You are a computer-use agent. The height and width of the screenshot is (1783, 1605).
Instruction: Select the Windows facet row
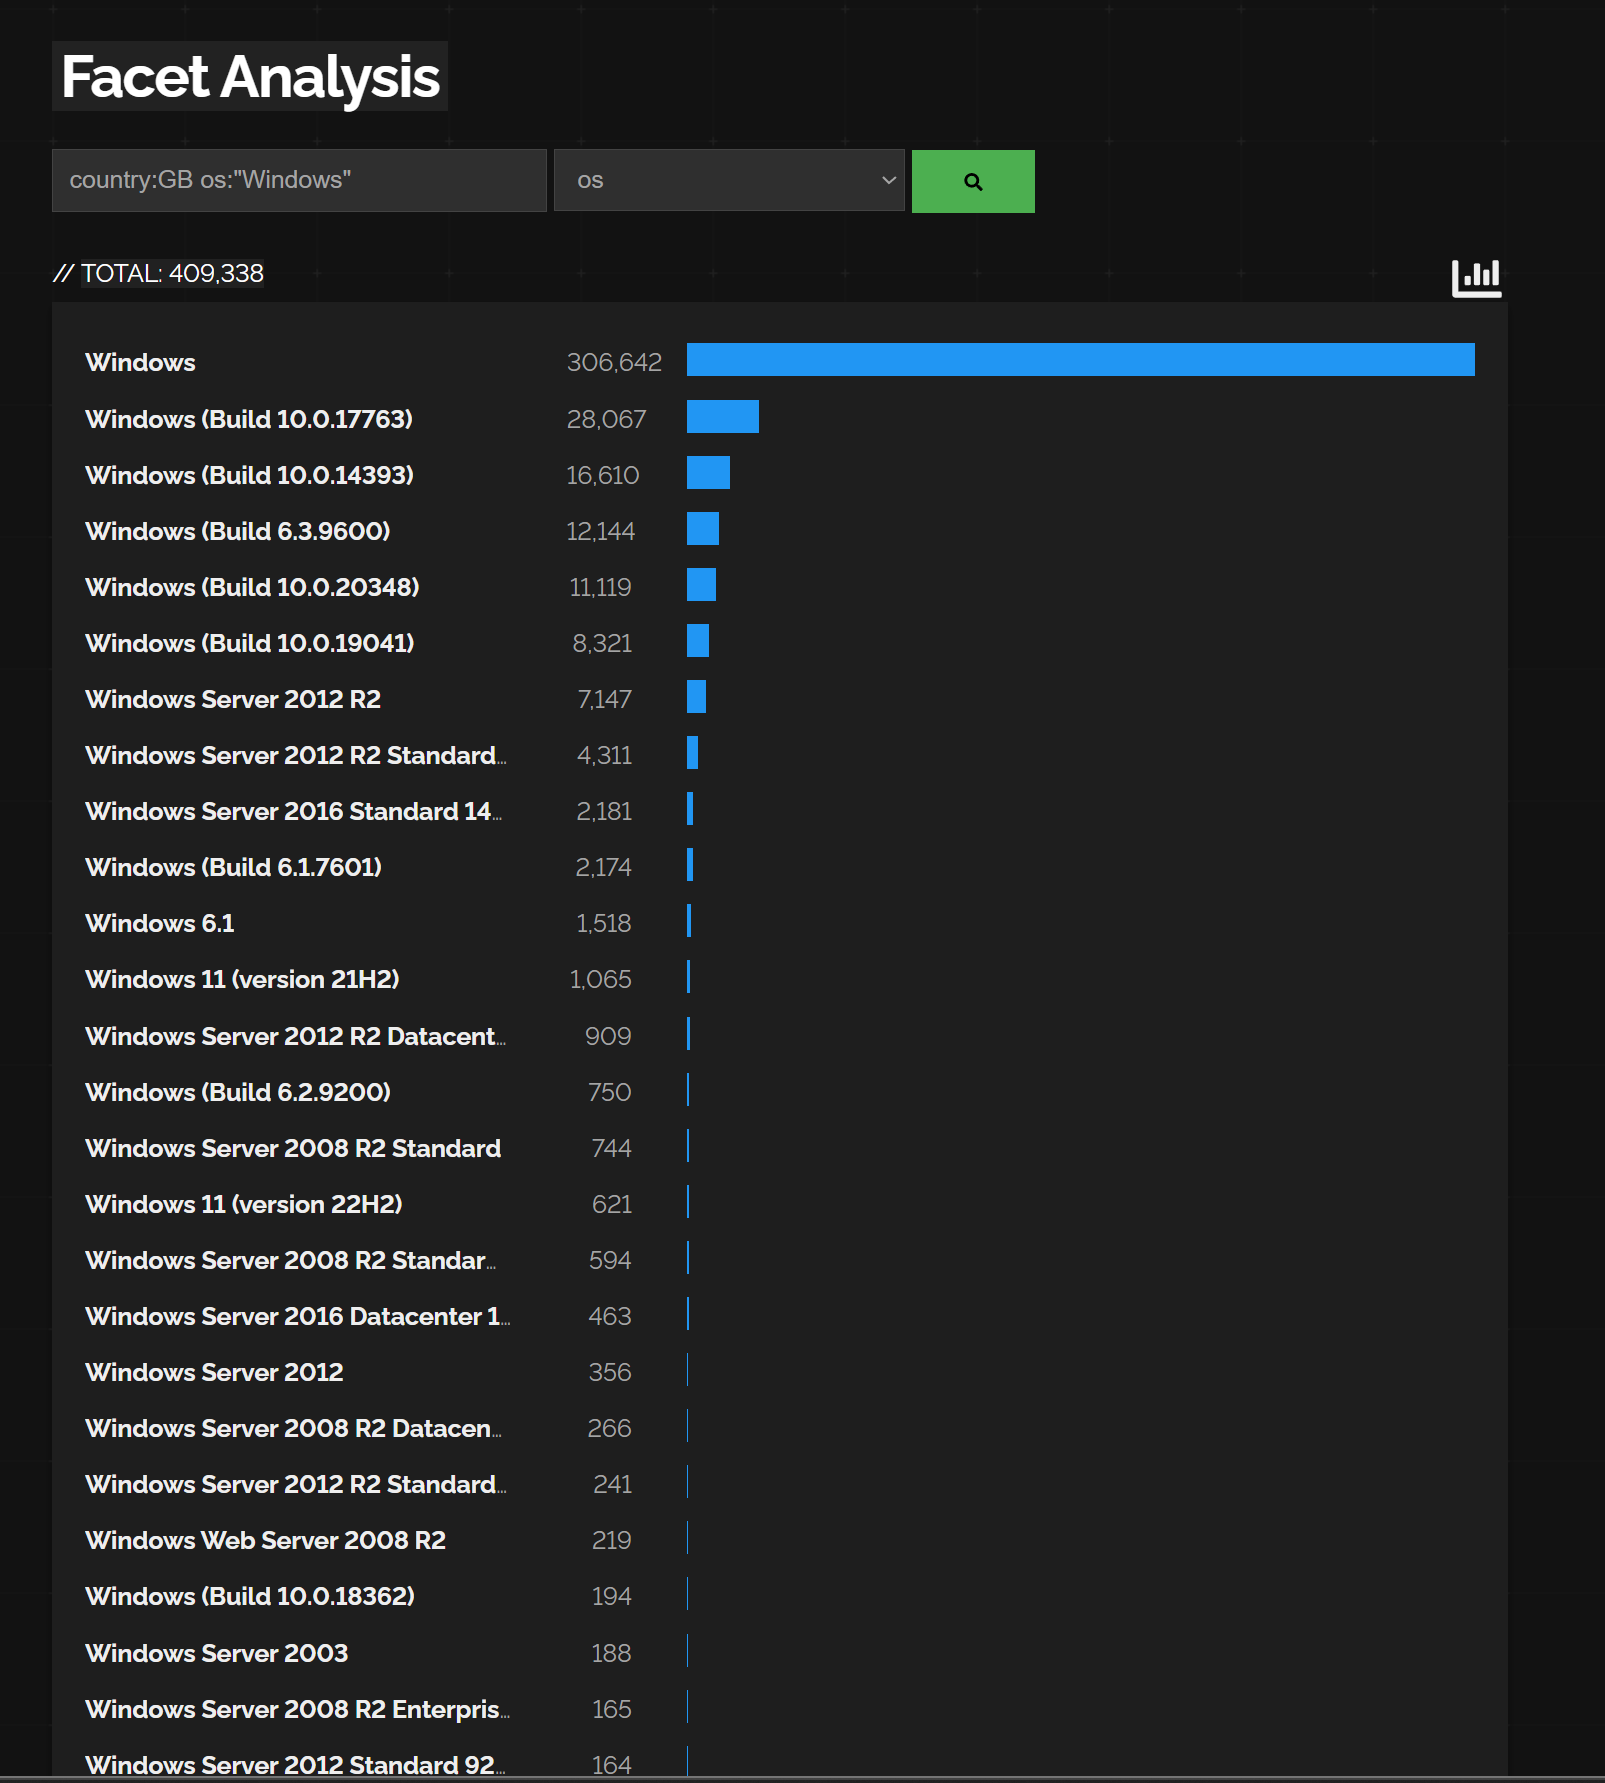[x=140, y=362]
